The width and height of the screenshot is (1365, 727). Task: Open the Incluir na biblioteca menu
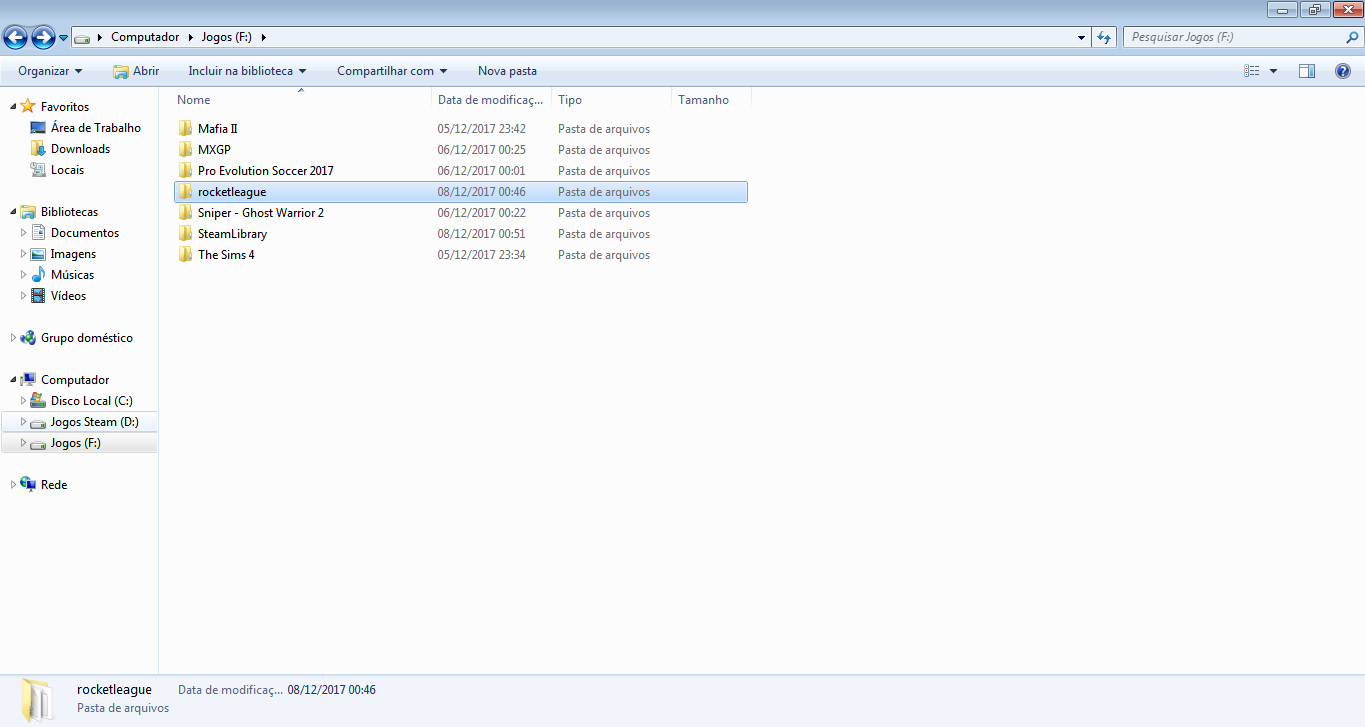tap(247, 71)
